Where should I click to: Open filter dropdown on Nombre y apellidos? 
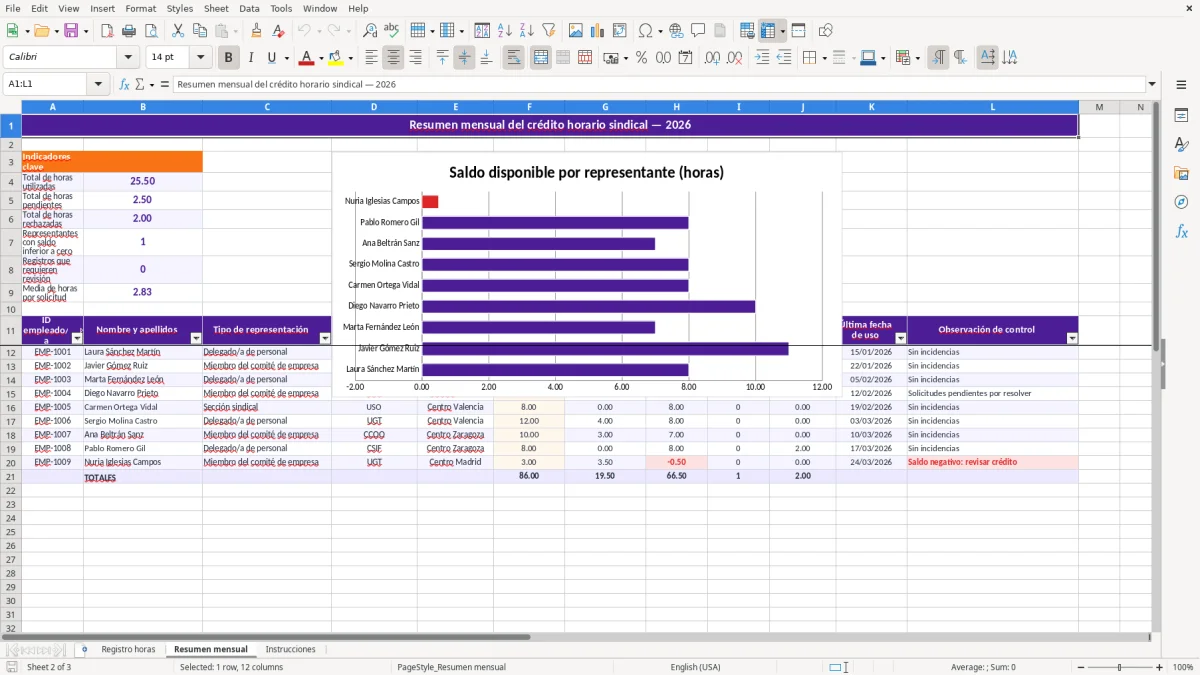pos(196,338)
